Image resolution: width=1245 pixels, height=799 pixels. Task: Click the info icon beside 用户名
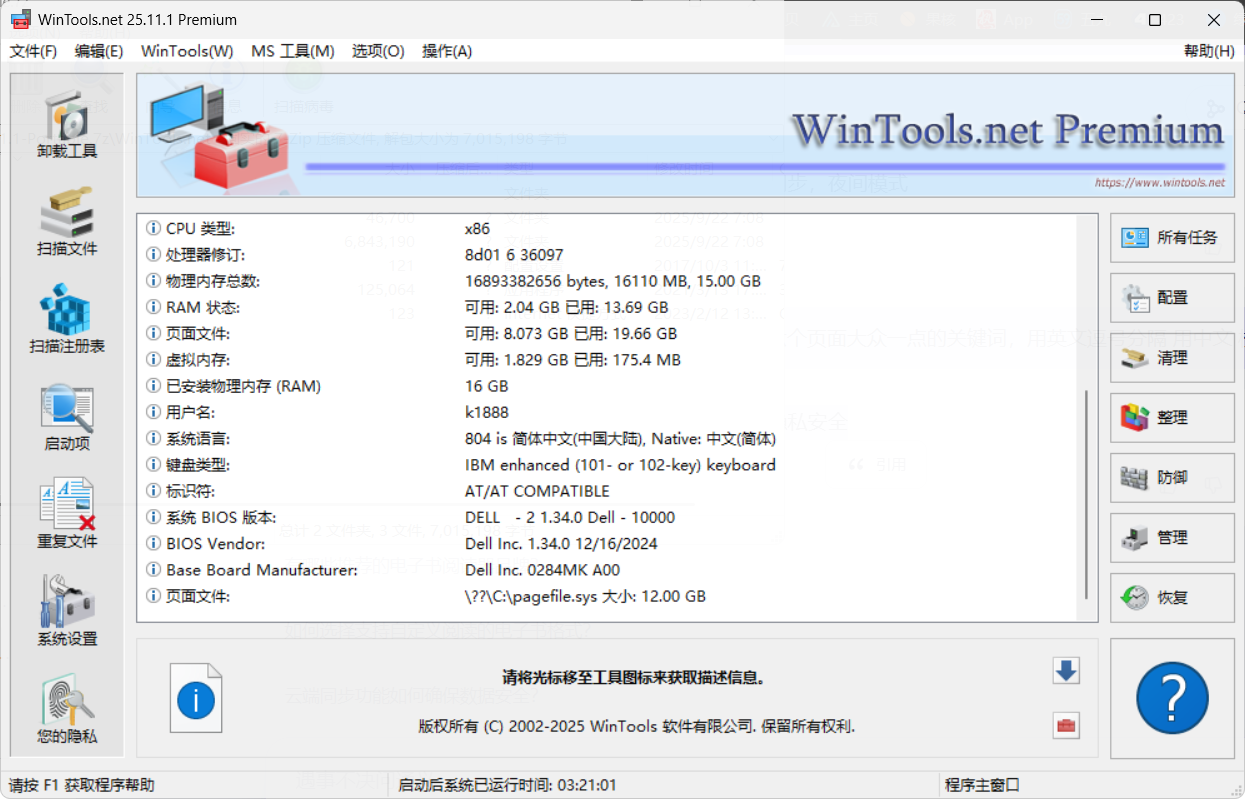[x=153, y=412]
